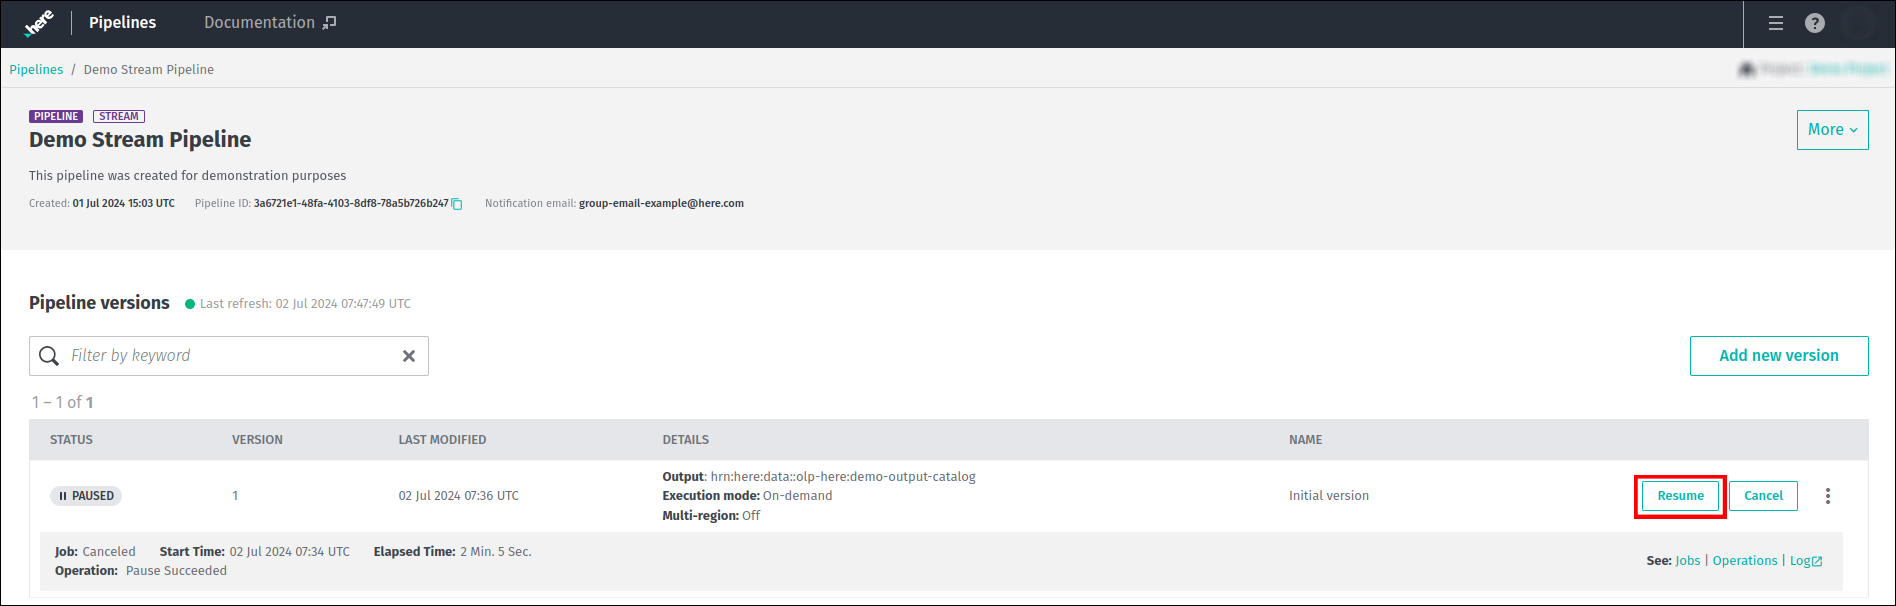Click the Pipeline versions heading
Viewport: 1896px width, 606px height.
point(99,303)
